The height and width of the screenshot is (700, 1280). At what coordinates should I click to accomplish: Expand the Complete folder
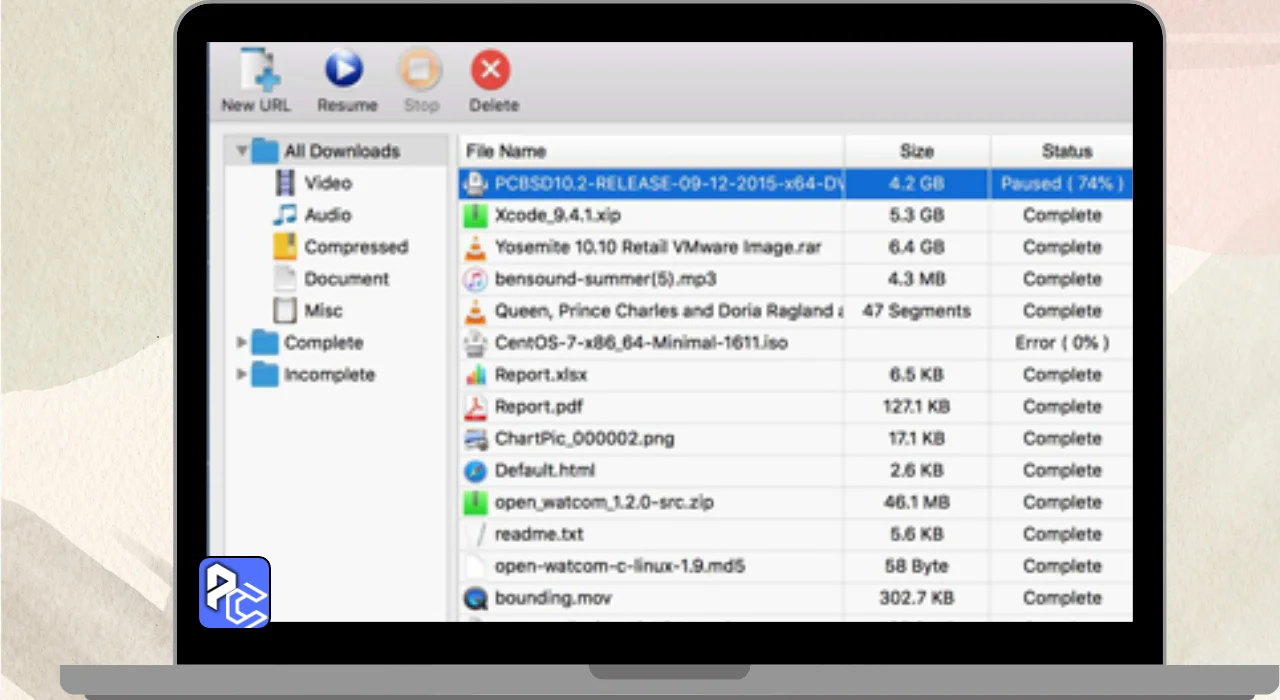pos(242,343)
